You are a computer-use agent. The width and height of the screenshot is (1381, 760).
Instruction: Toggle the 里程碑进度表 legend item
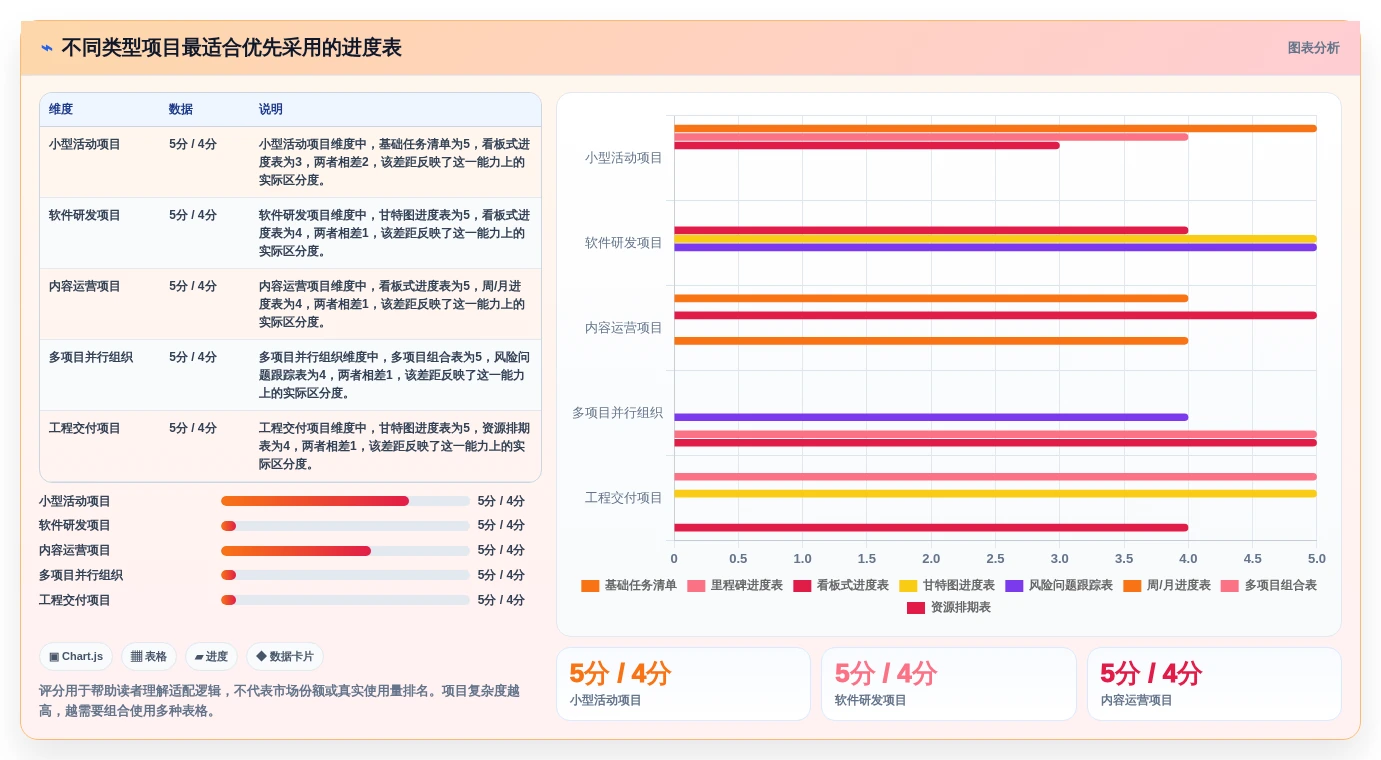pyautogui.click(x=735, y=585)
